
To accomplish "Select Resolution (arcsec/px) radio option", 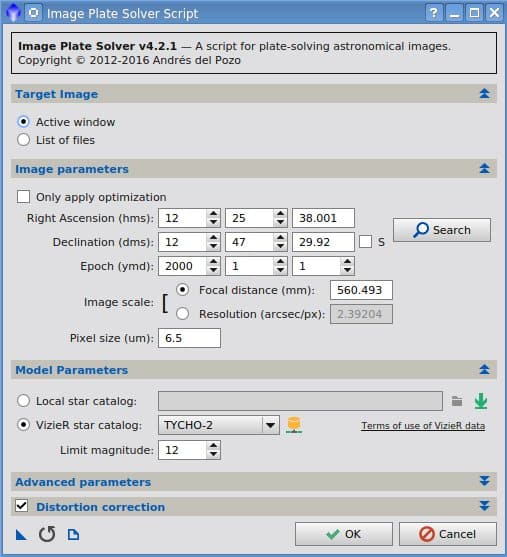I will (x=183, y=314).
